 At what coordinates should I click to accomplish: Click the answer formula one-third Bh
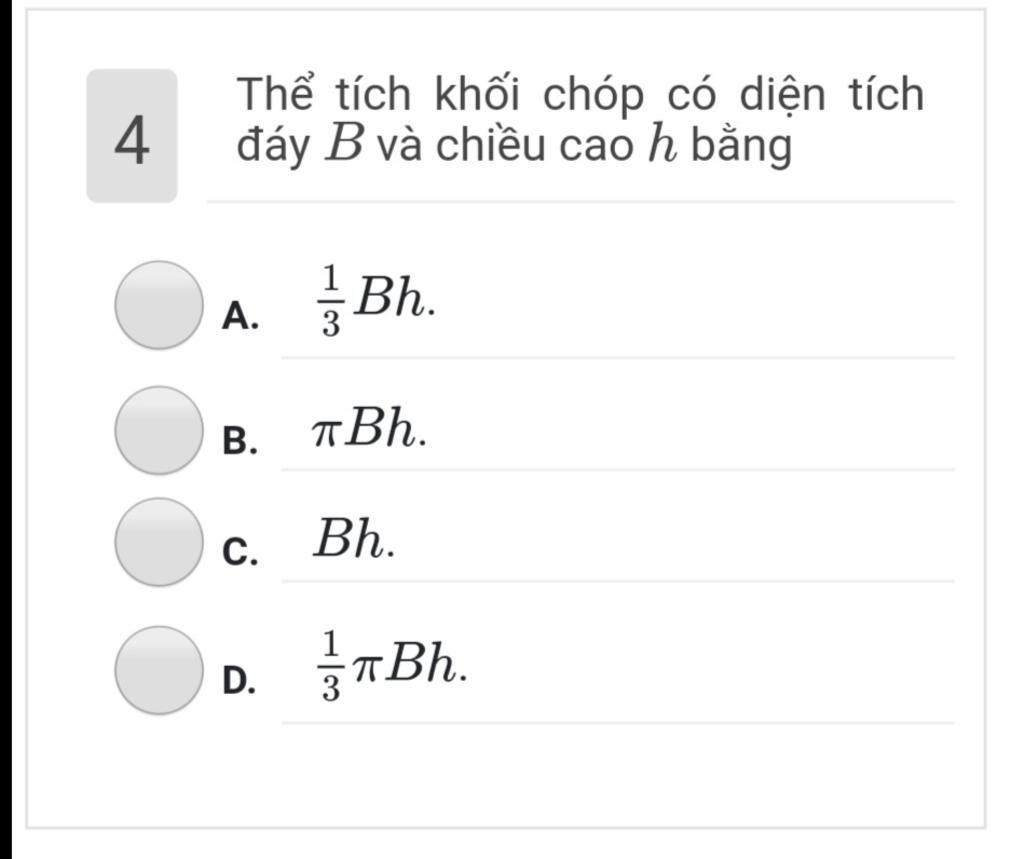(x=376, y=301)
